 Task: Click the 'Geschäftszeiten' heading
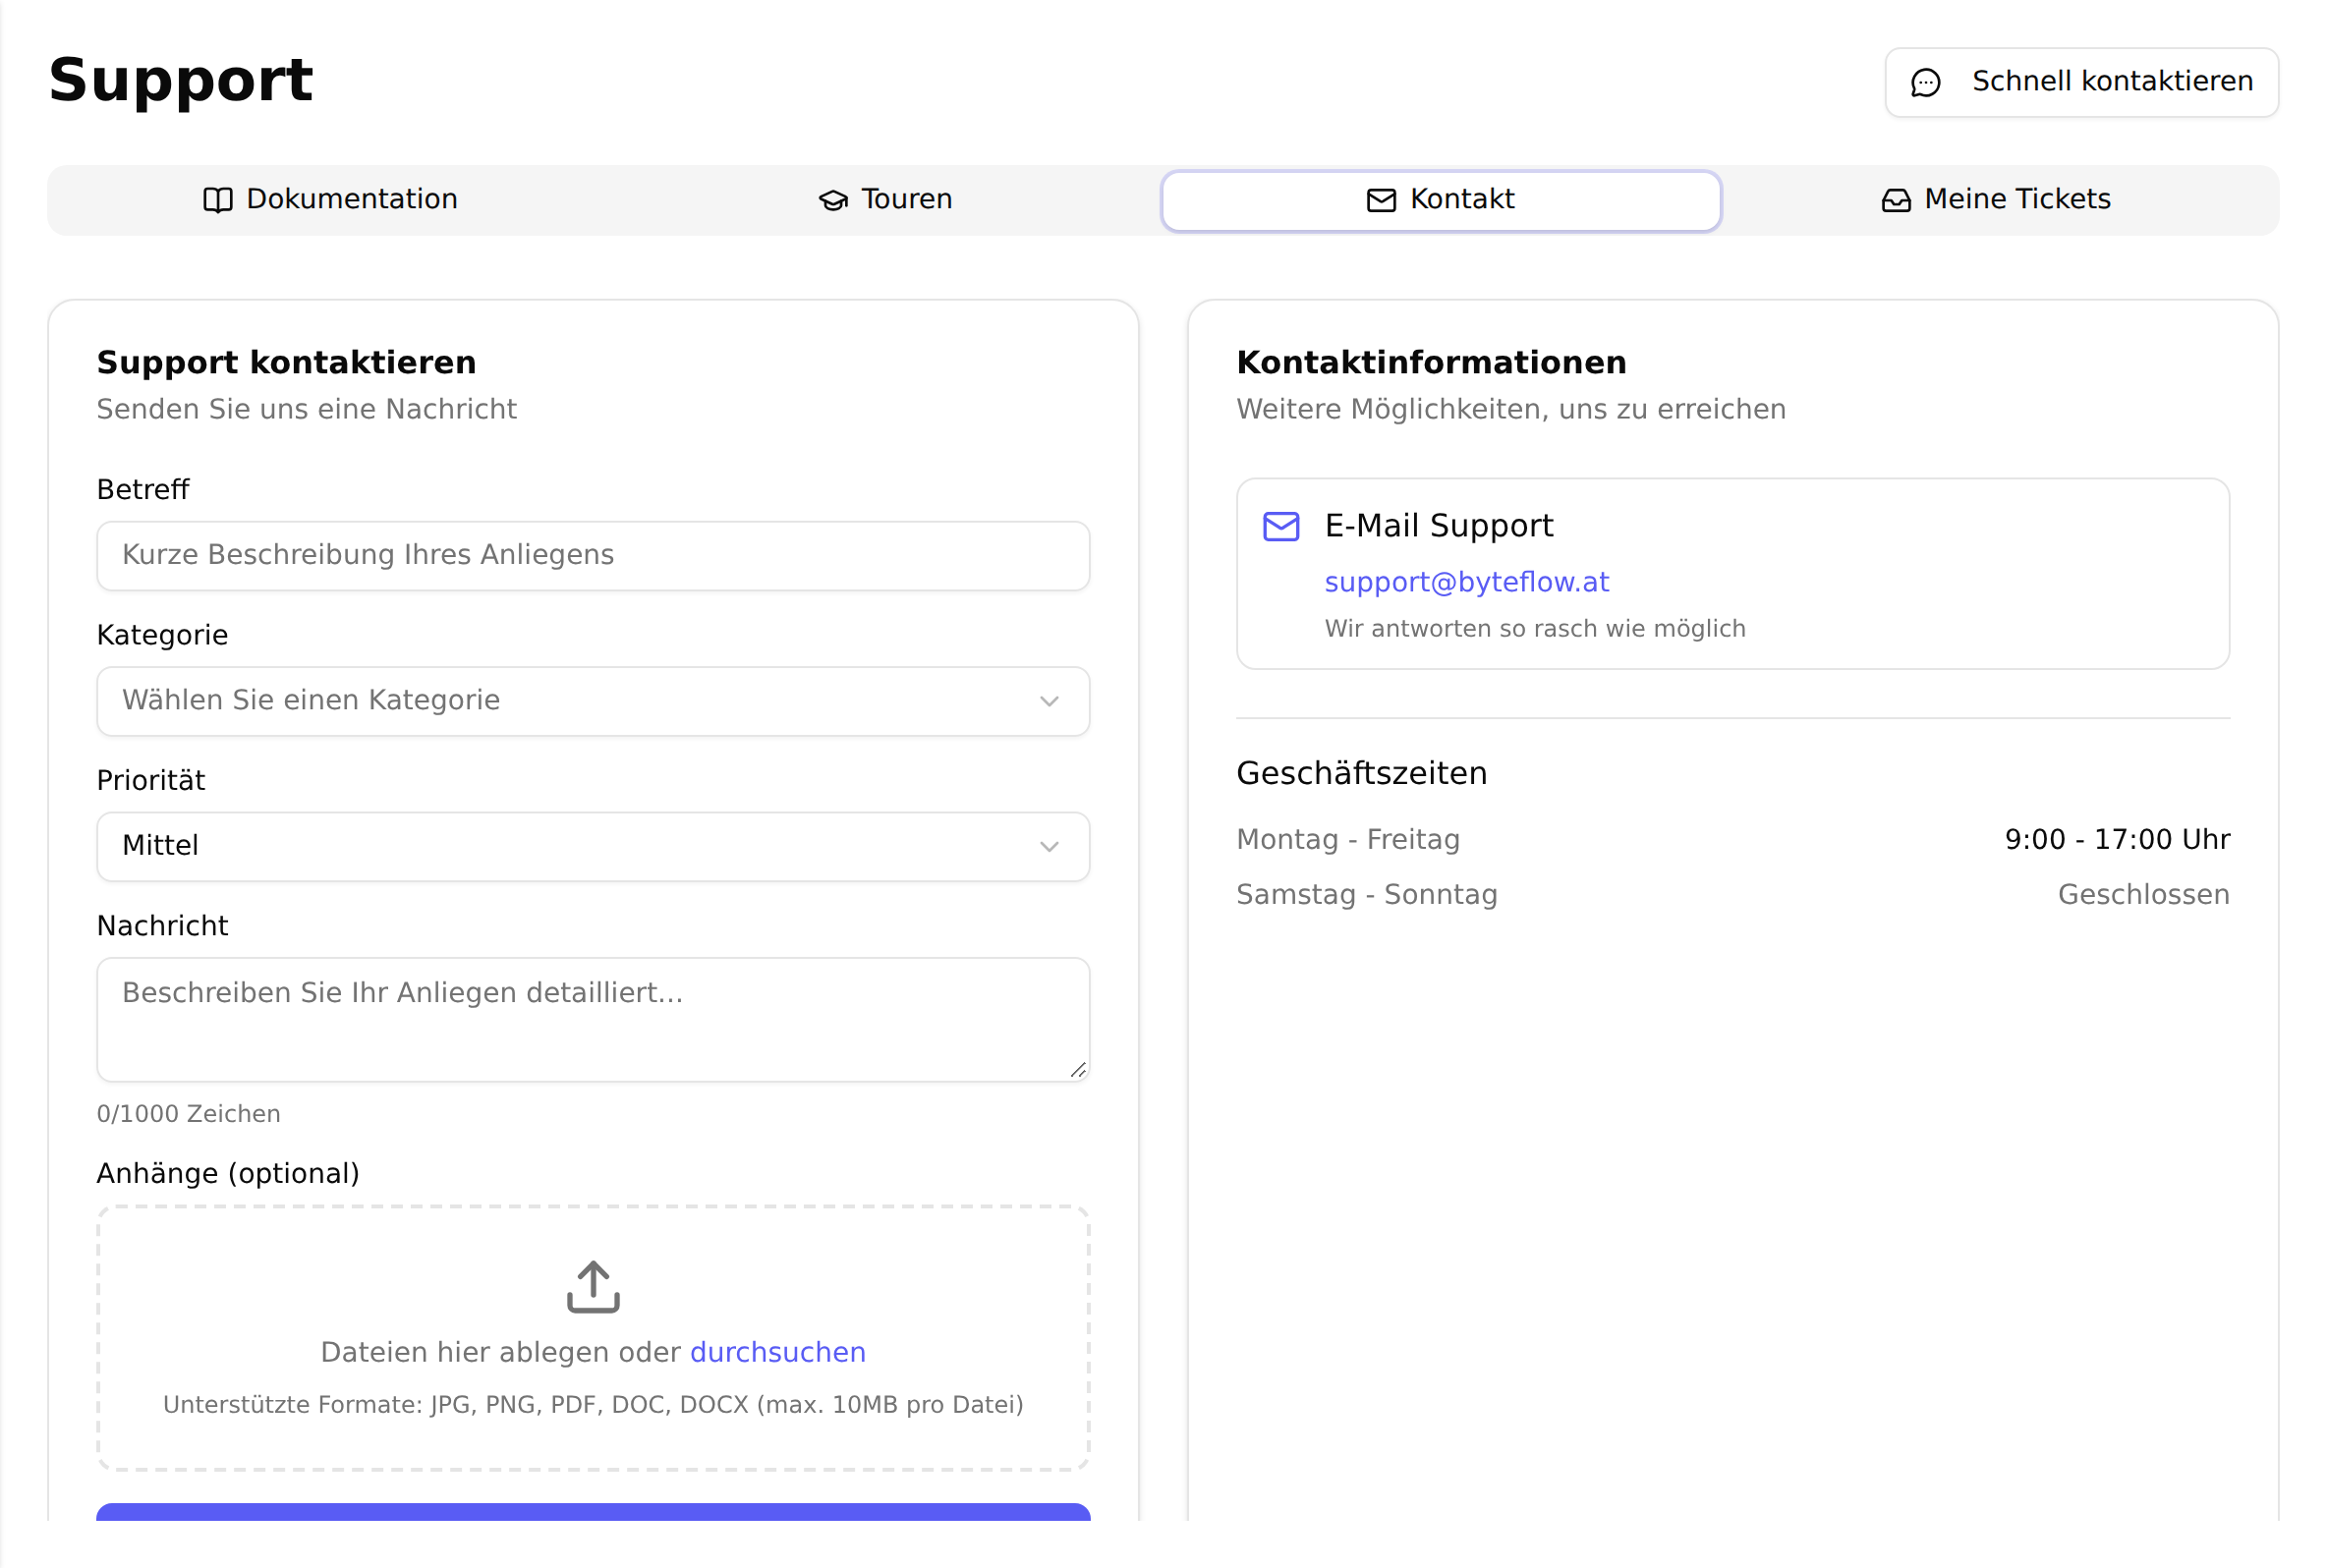(x=1361, y=773)
